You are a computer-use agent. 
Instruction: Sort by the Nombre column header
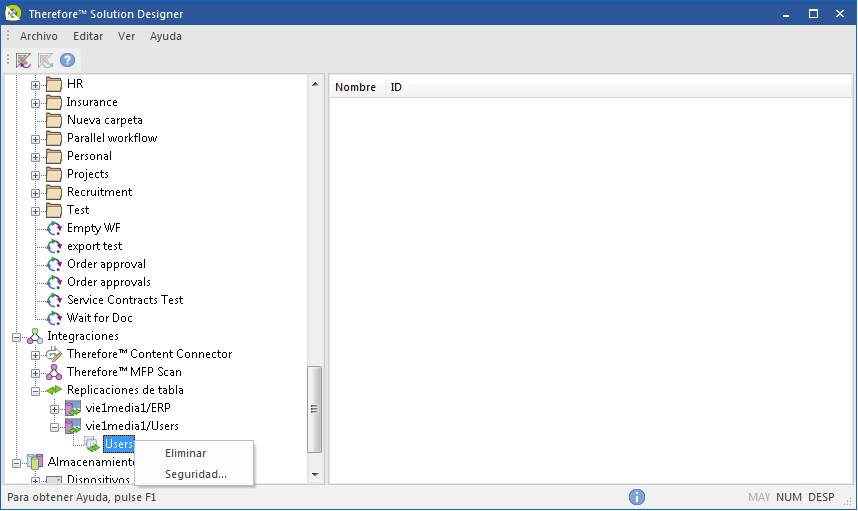(356, 87)
